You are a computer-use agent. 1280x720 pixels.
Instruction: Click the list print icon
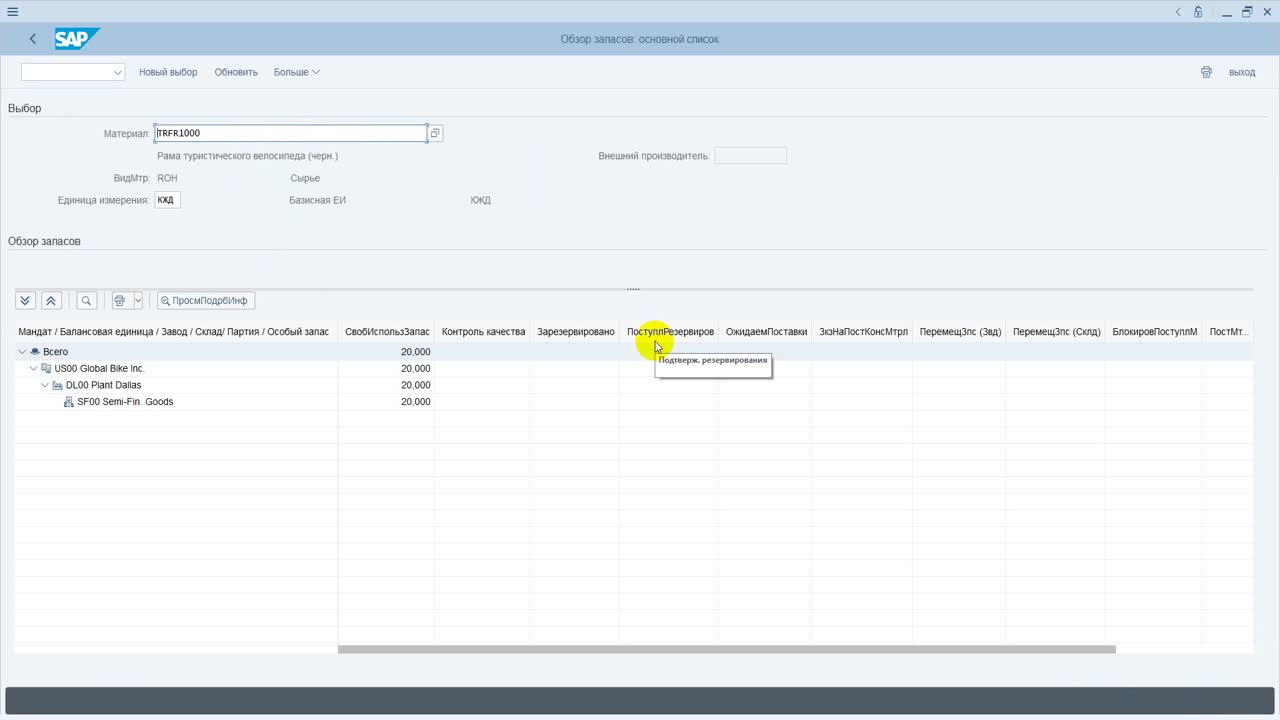[120, 300]
